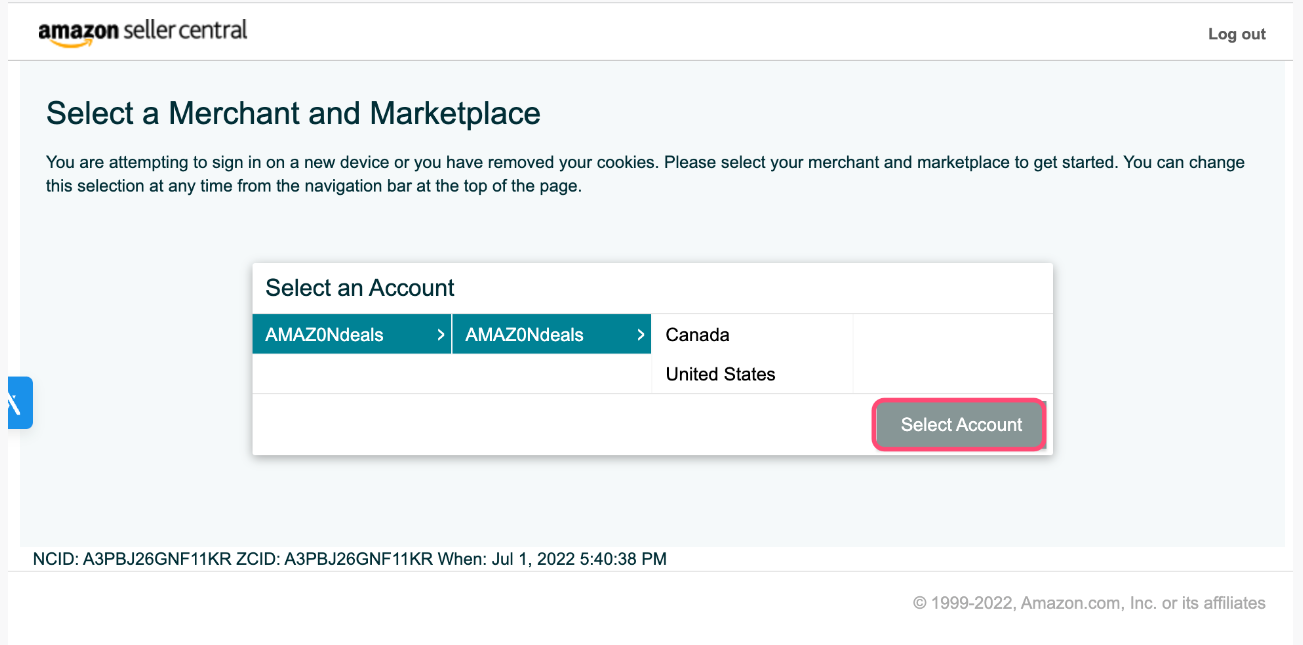
Task: Click the "Select a Merchant and Marketplace" heading
Action: 293,113
